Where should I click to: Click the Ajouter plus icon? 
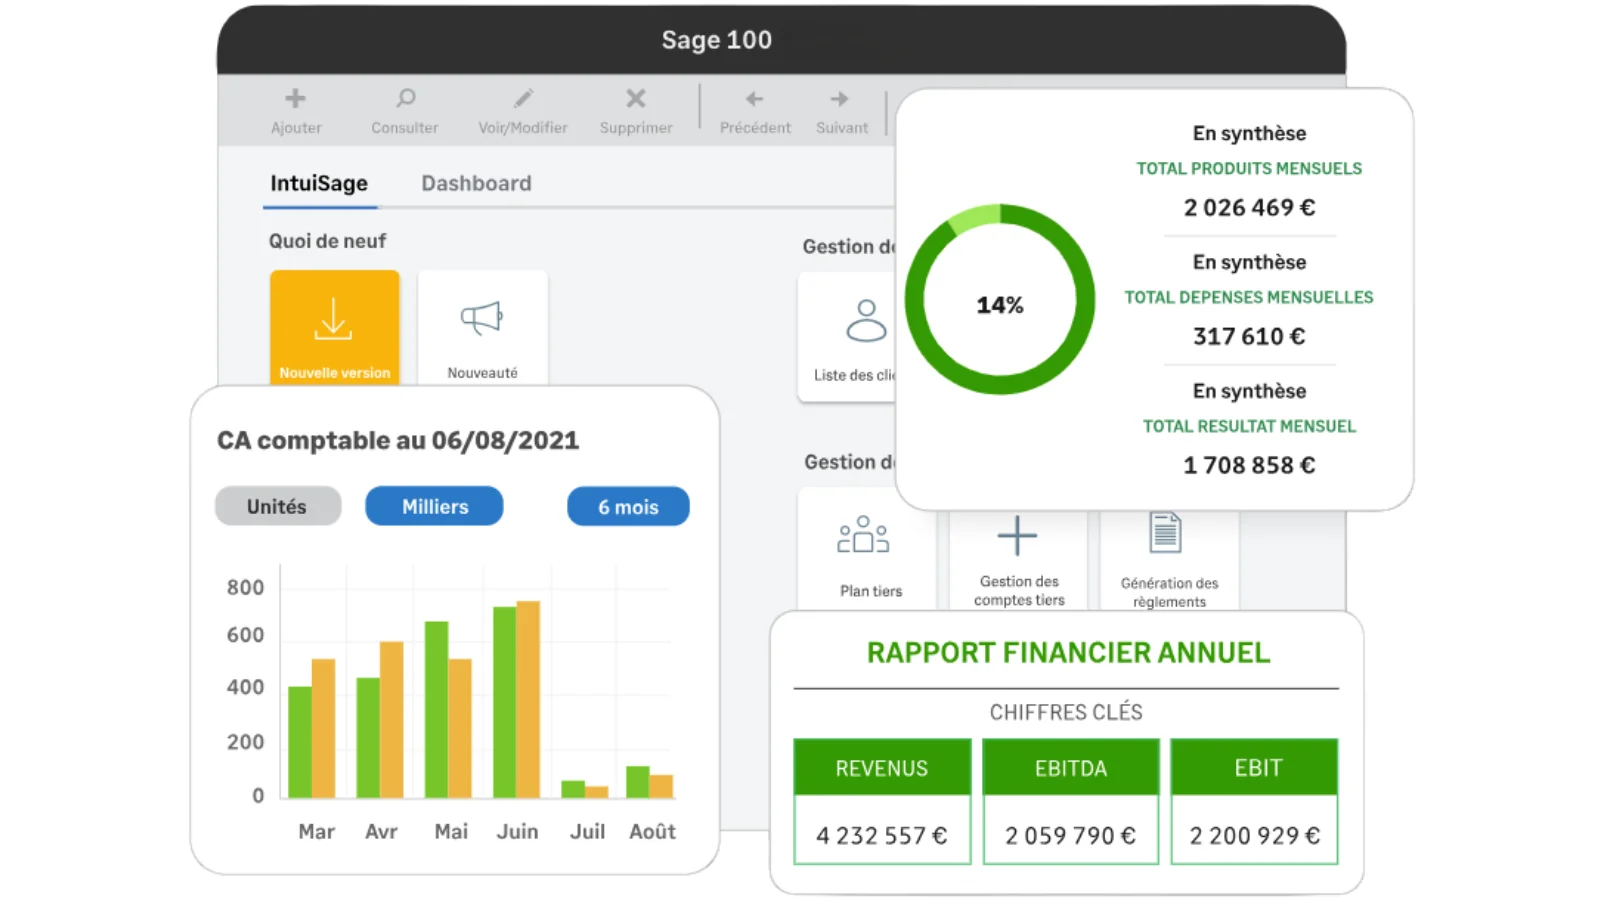pyautogui.click(x=295, y=98)
